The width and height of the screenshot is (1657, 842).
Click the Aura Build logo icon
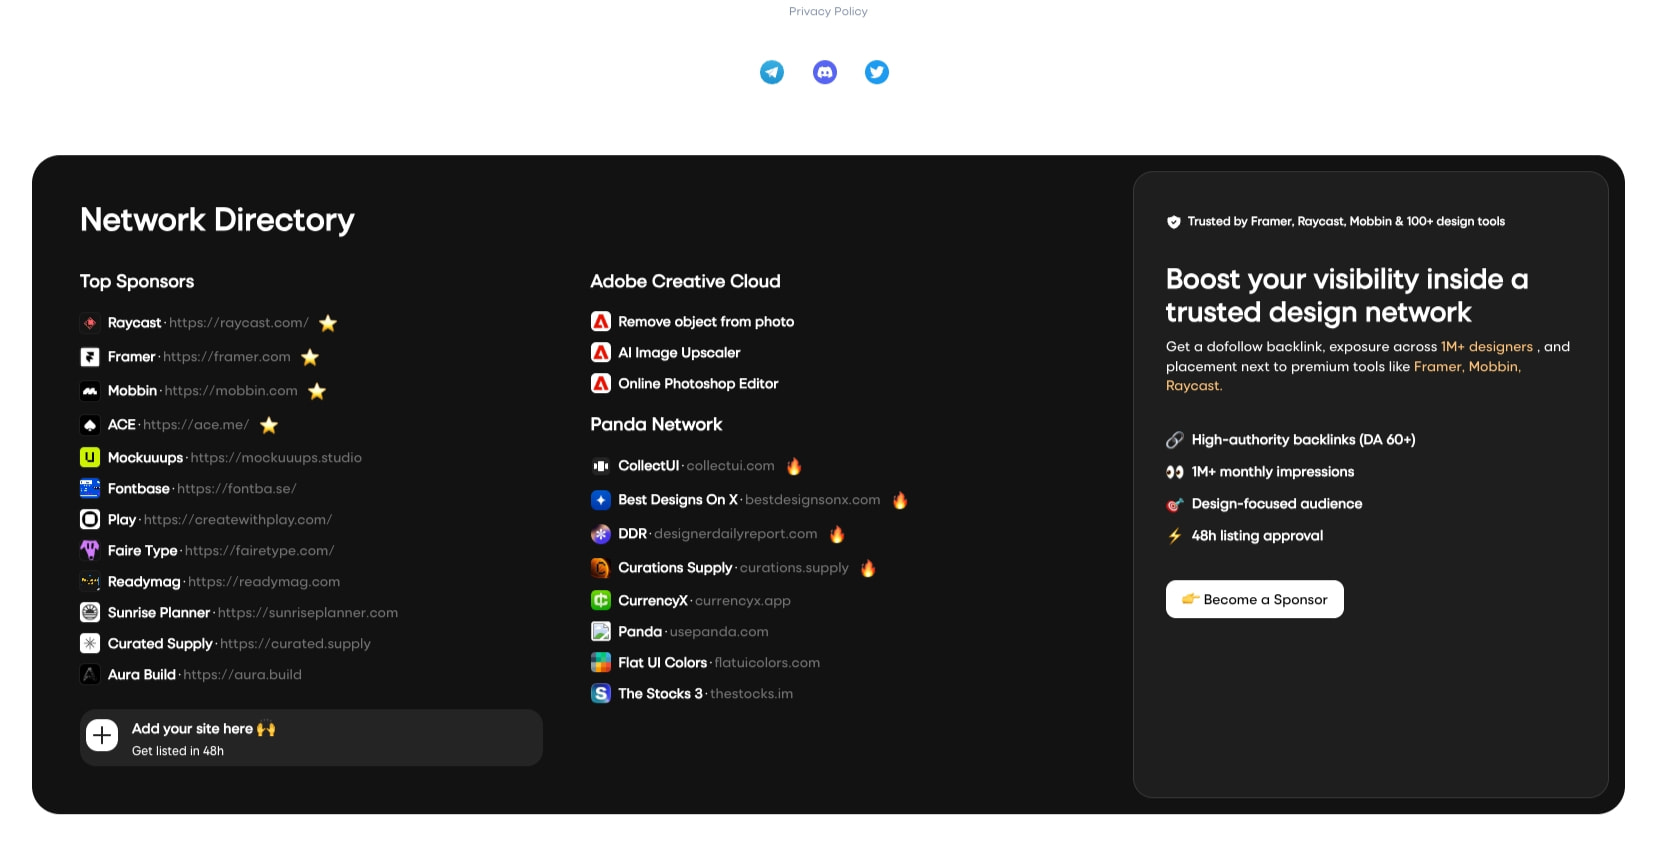pyautogui.click(x=90, y=674)
